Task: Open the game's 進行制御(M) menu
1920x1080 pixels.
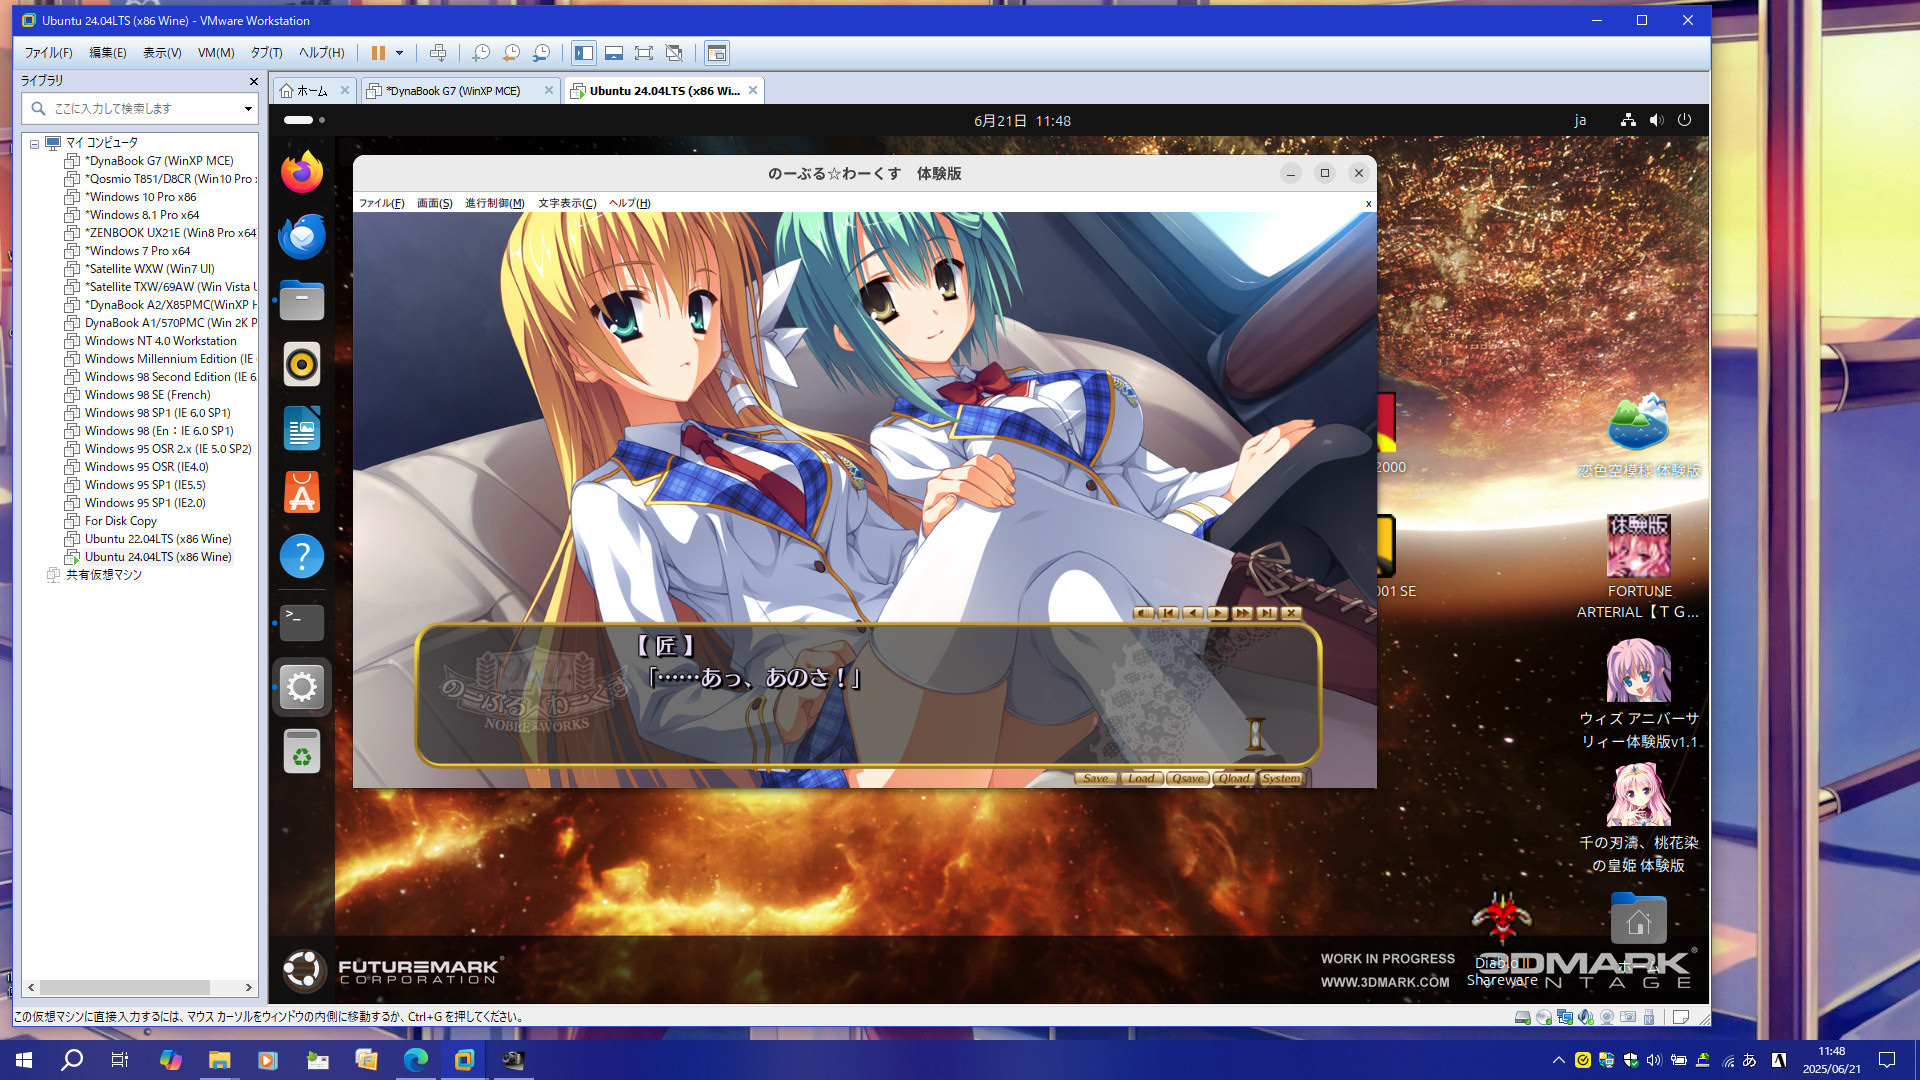Action: pyautogui.click(x=494, y=203)
